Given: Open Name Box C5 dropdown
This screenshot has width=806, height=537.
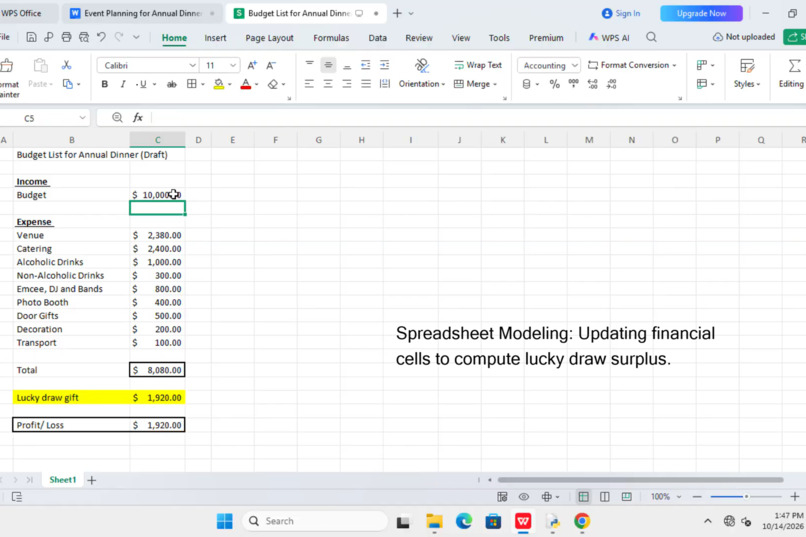Looking at the screenshot, I should point(82,118).
